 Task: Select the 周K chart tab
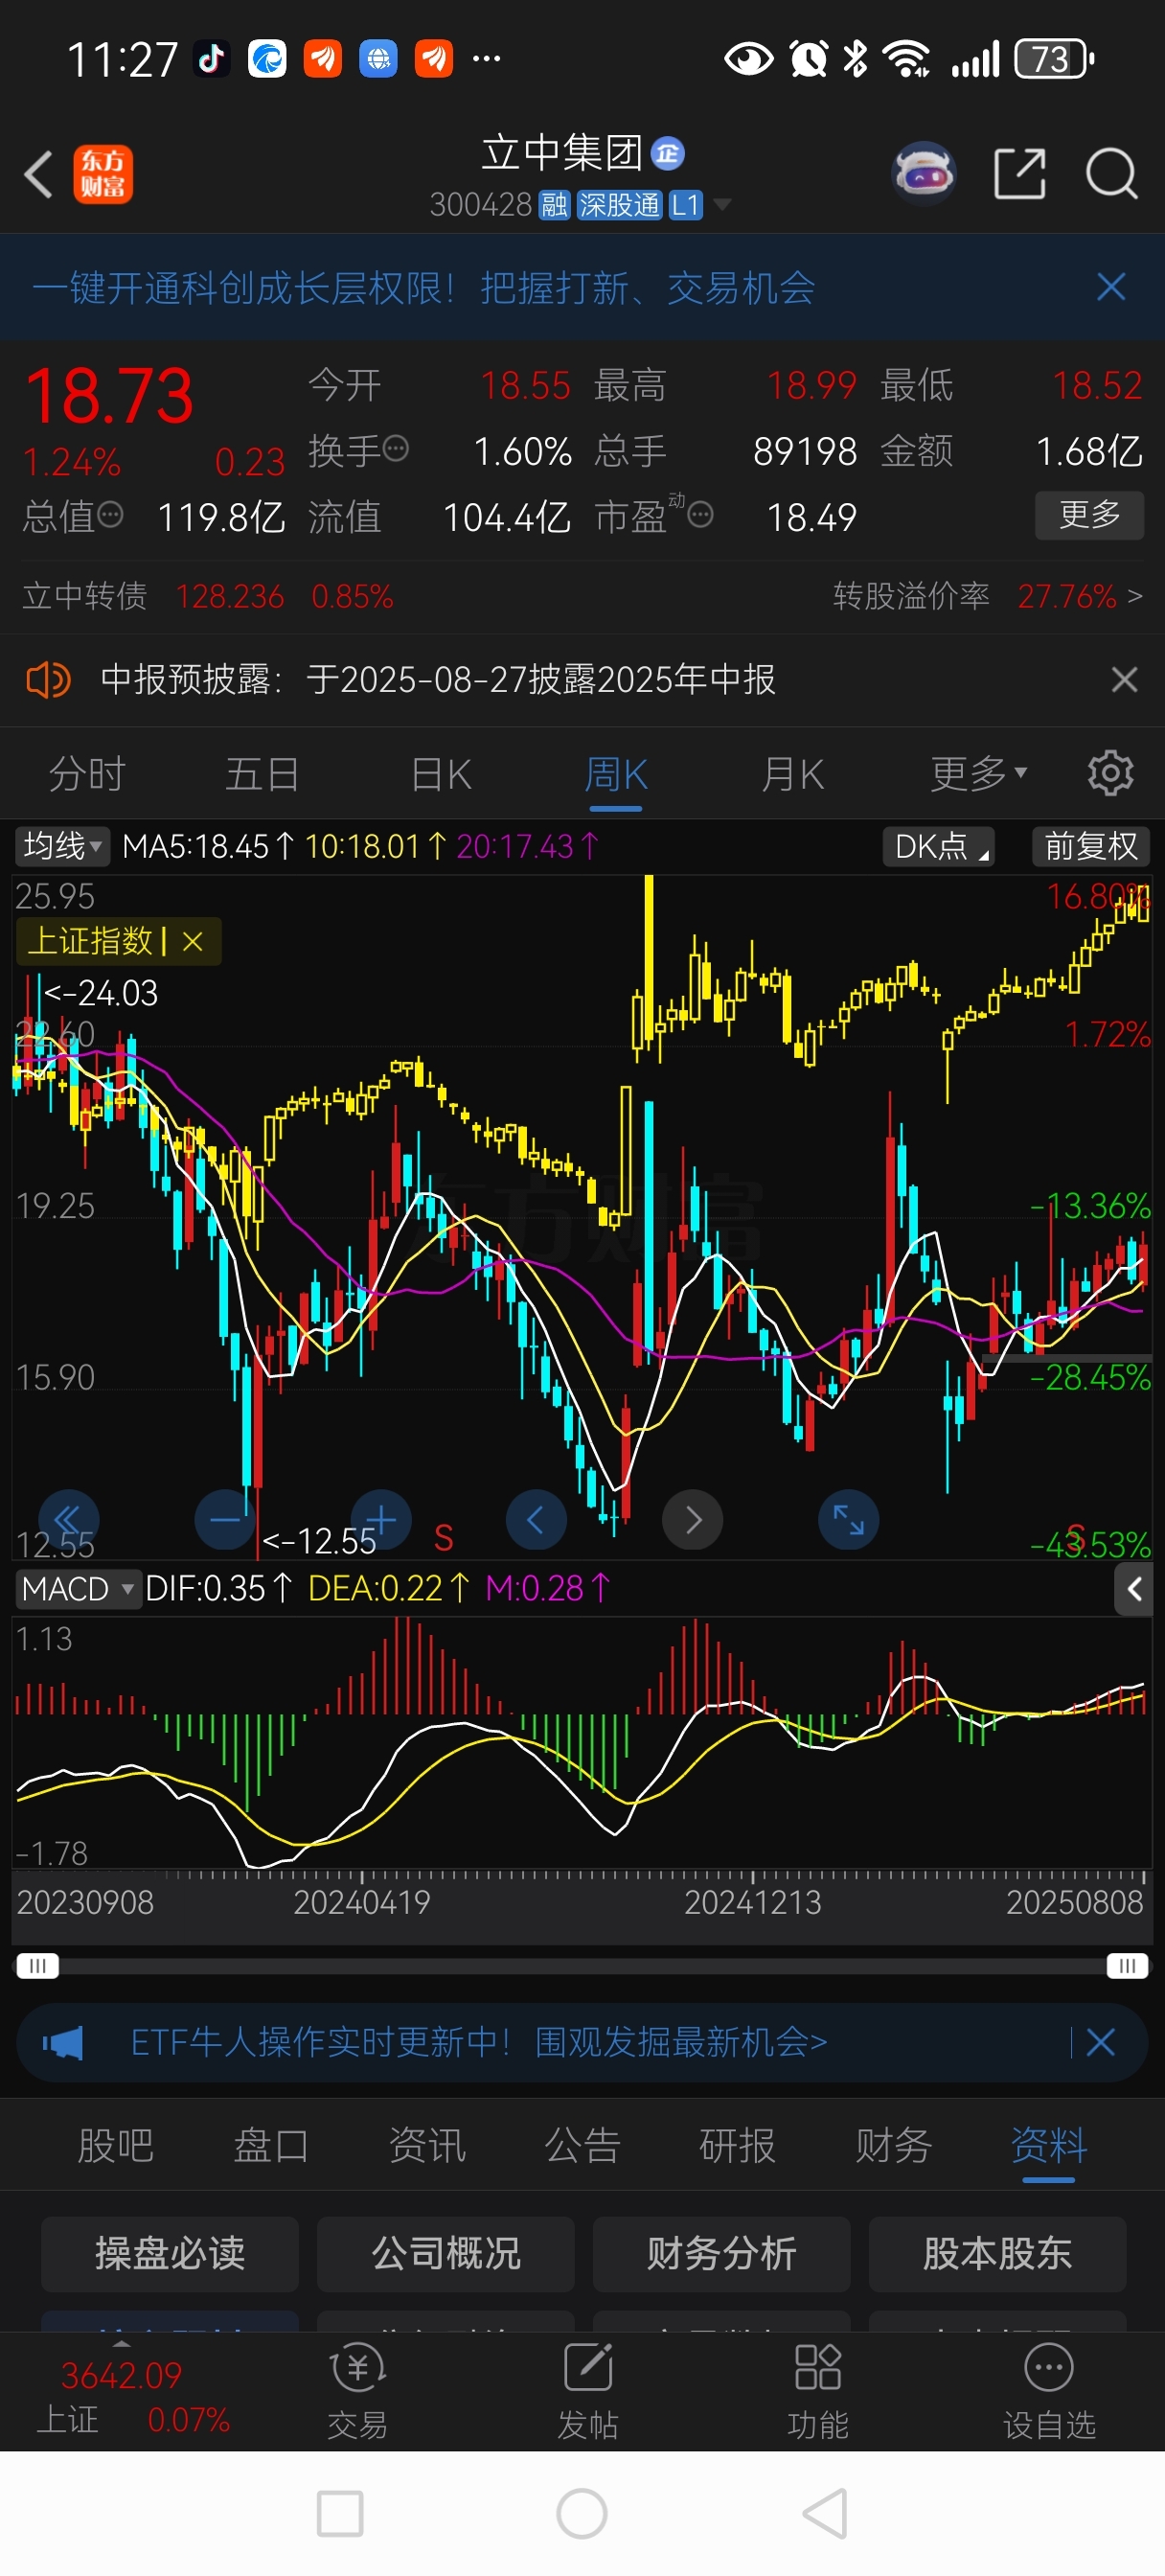point(616,773)
